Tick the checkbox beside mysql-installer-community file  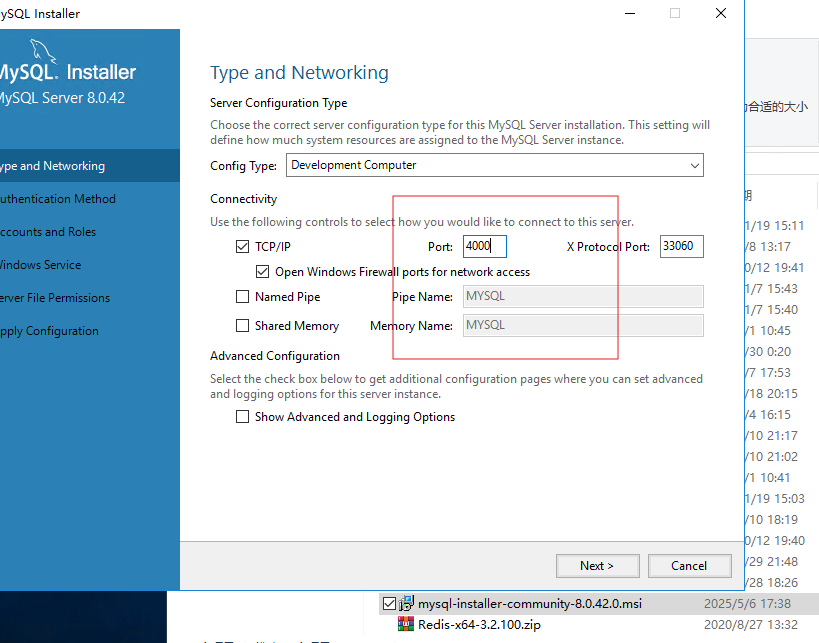pyautogui.click(x=389, y=604)
